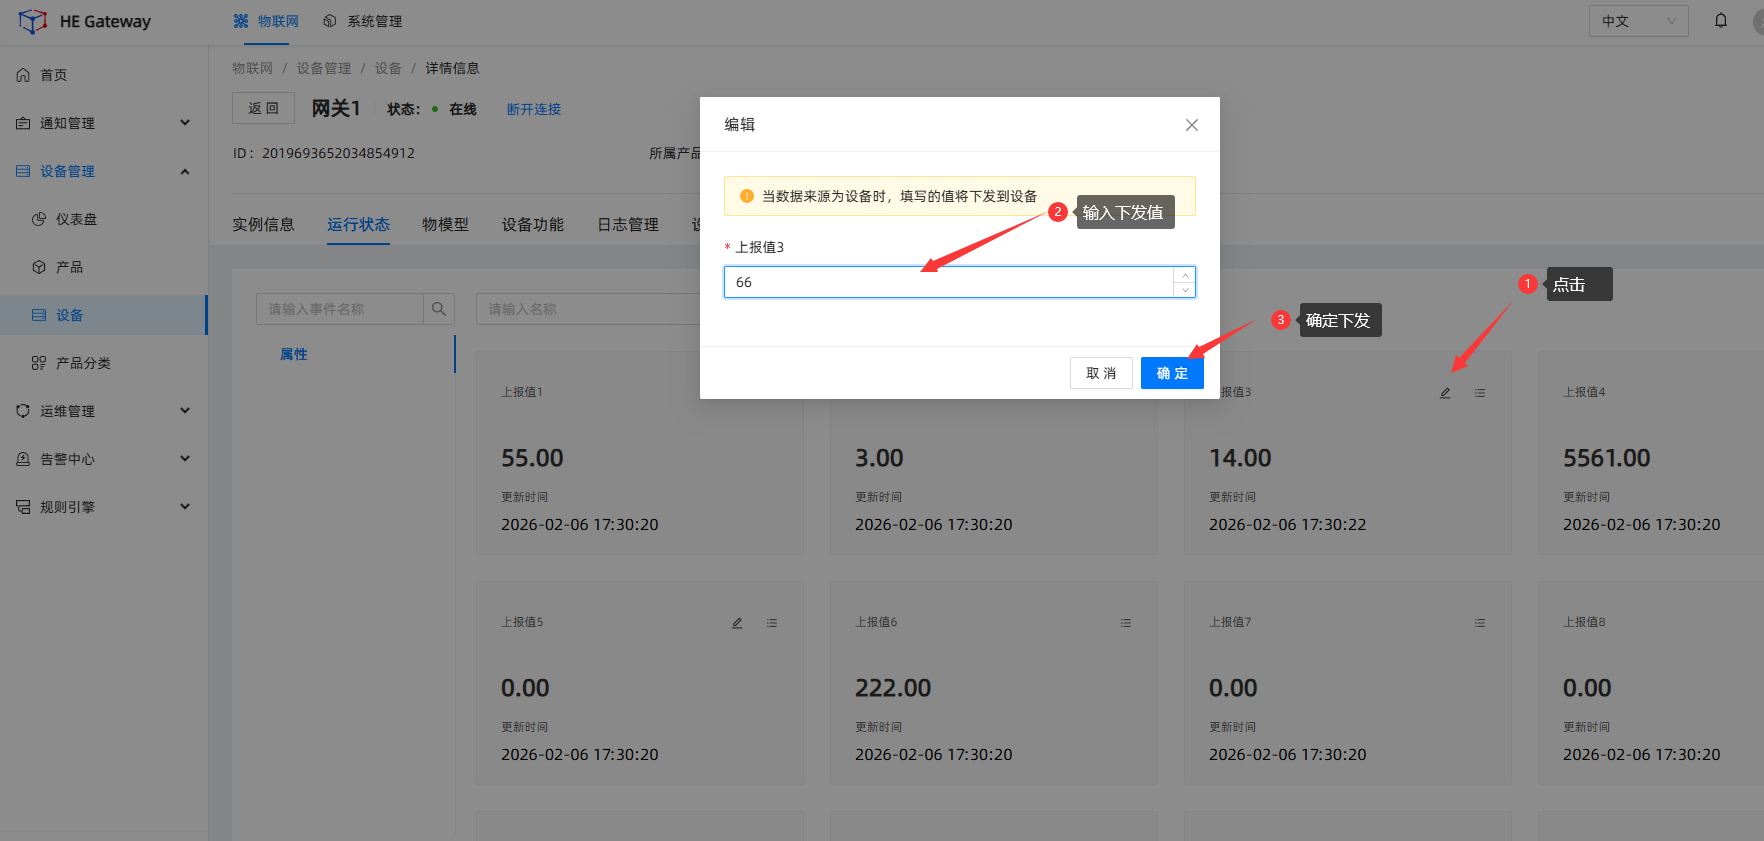Open the list icon on 上报值3 card
The image size is (1764, 841).
[x=1480, y=393]
